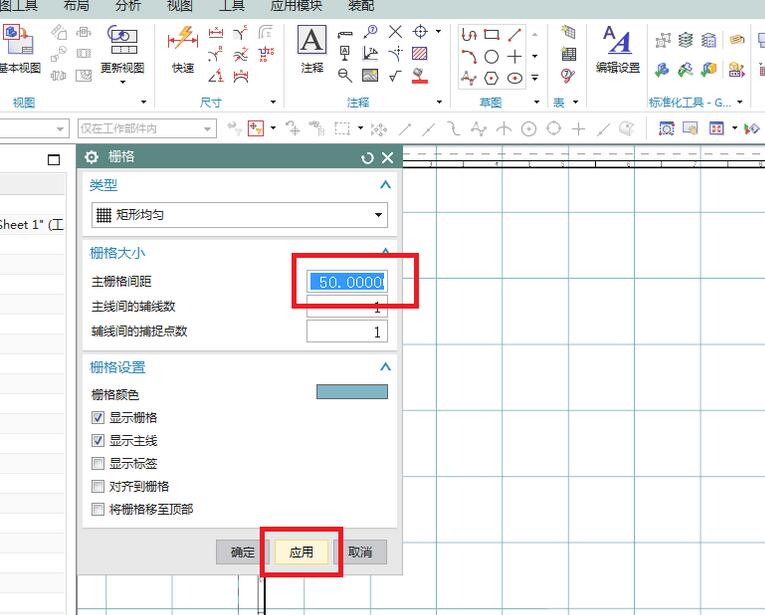
Task: Click the gear icon in 栅格 dialog title
Action: tap(92, 157)
